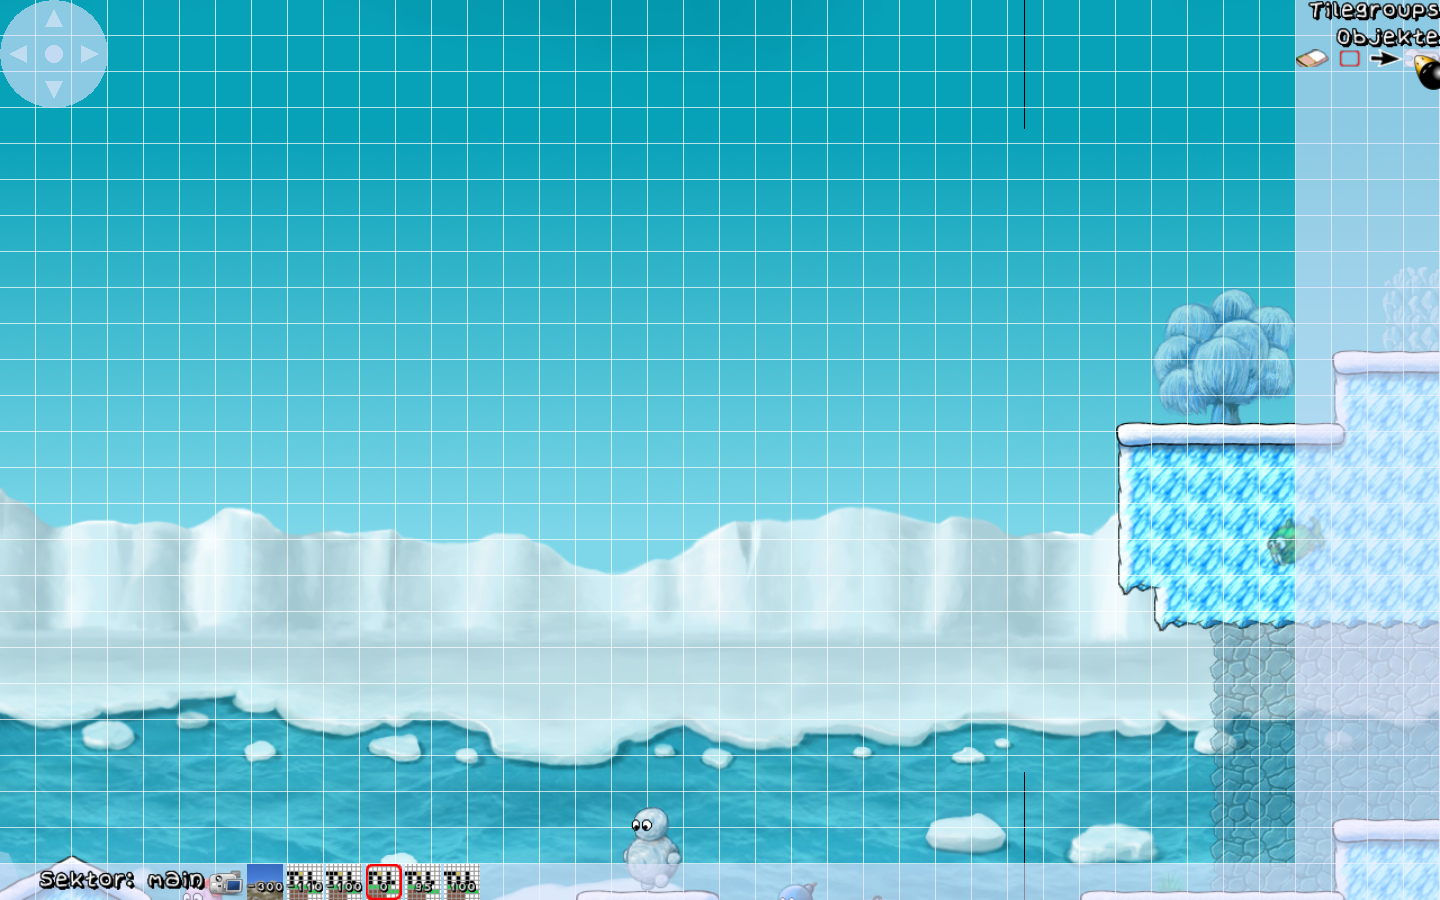This screenshot has height=900, width=1440.
Task: Select the tilemap layer labeled 100
Action: tap(460, 881)
